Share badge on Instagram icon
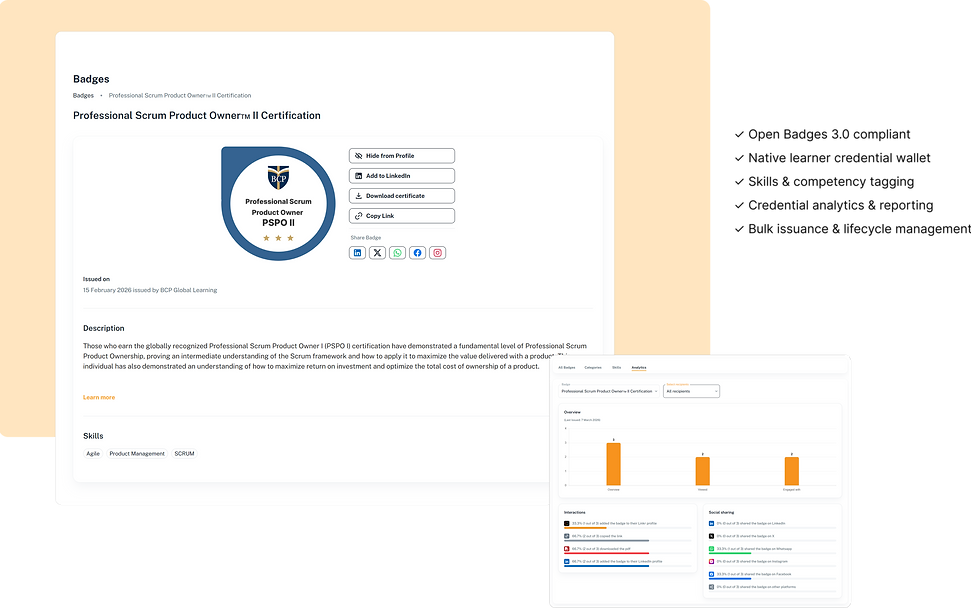971x608 pixels. coord(437,253)
